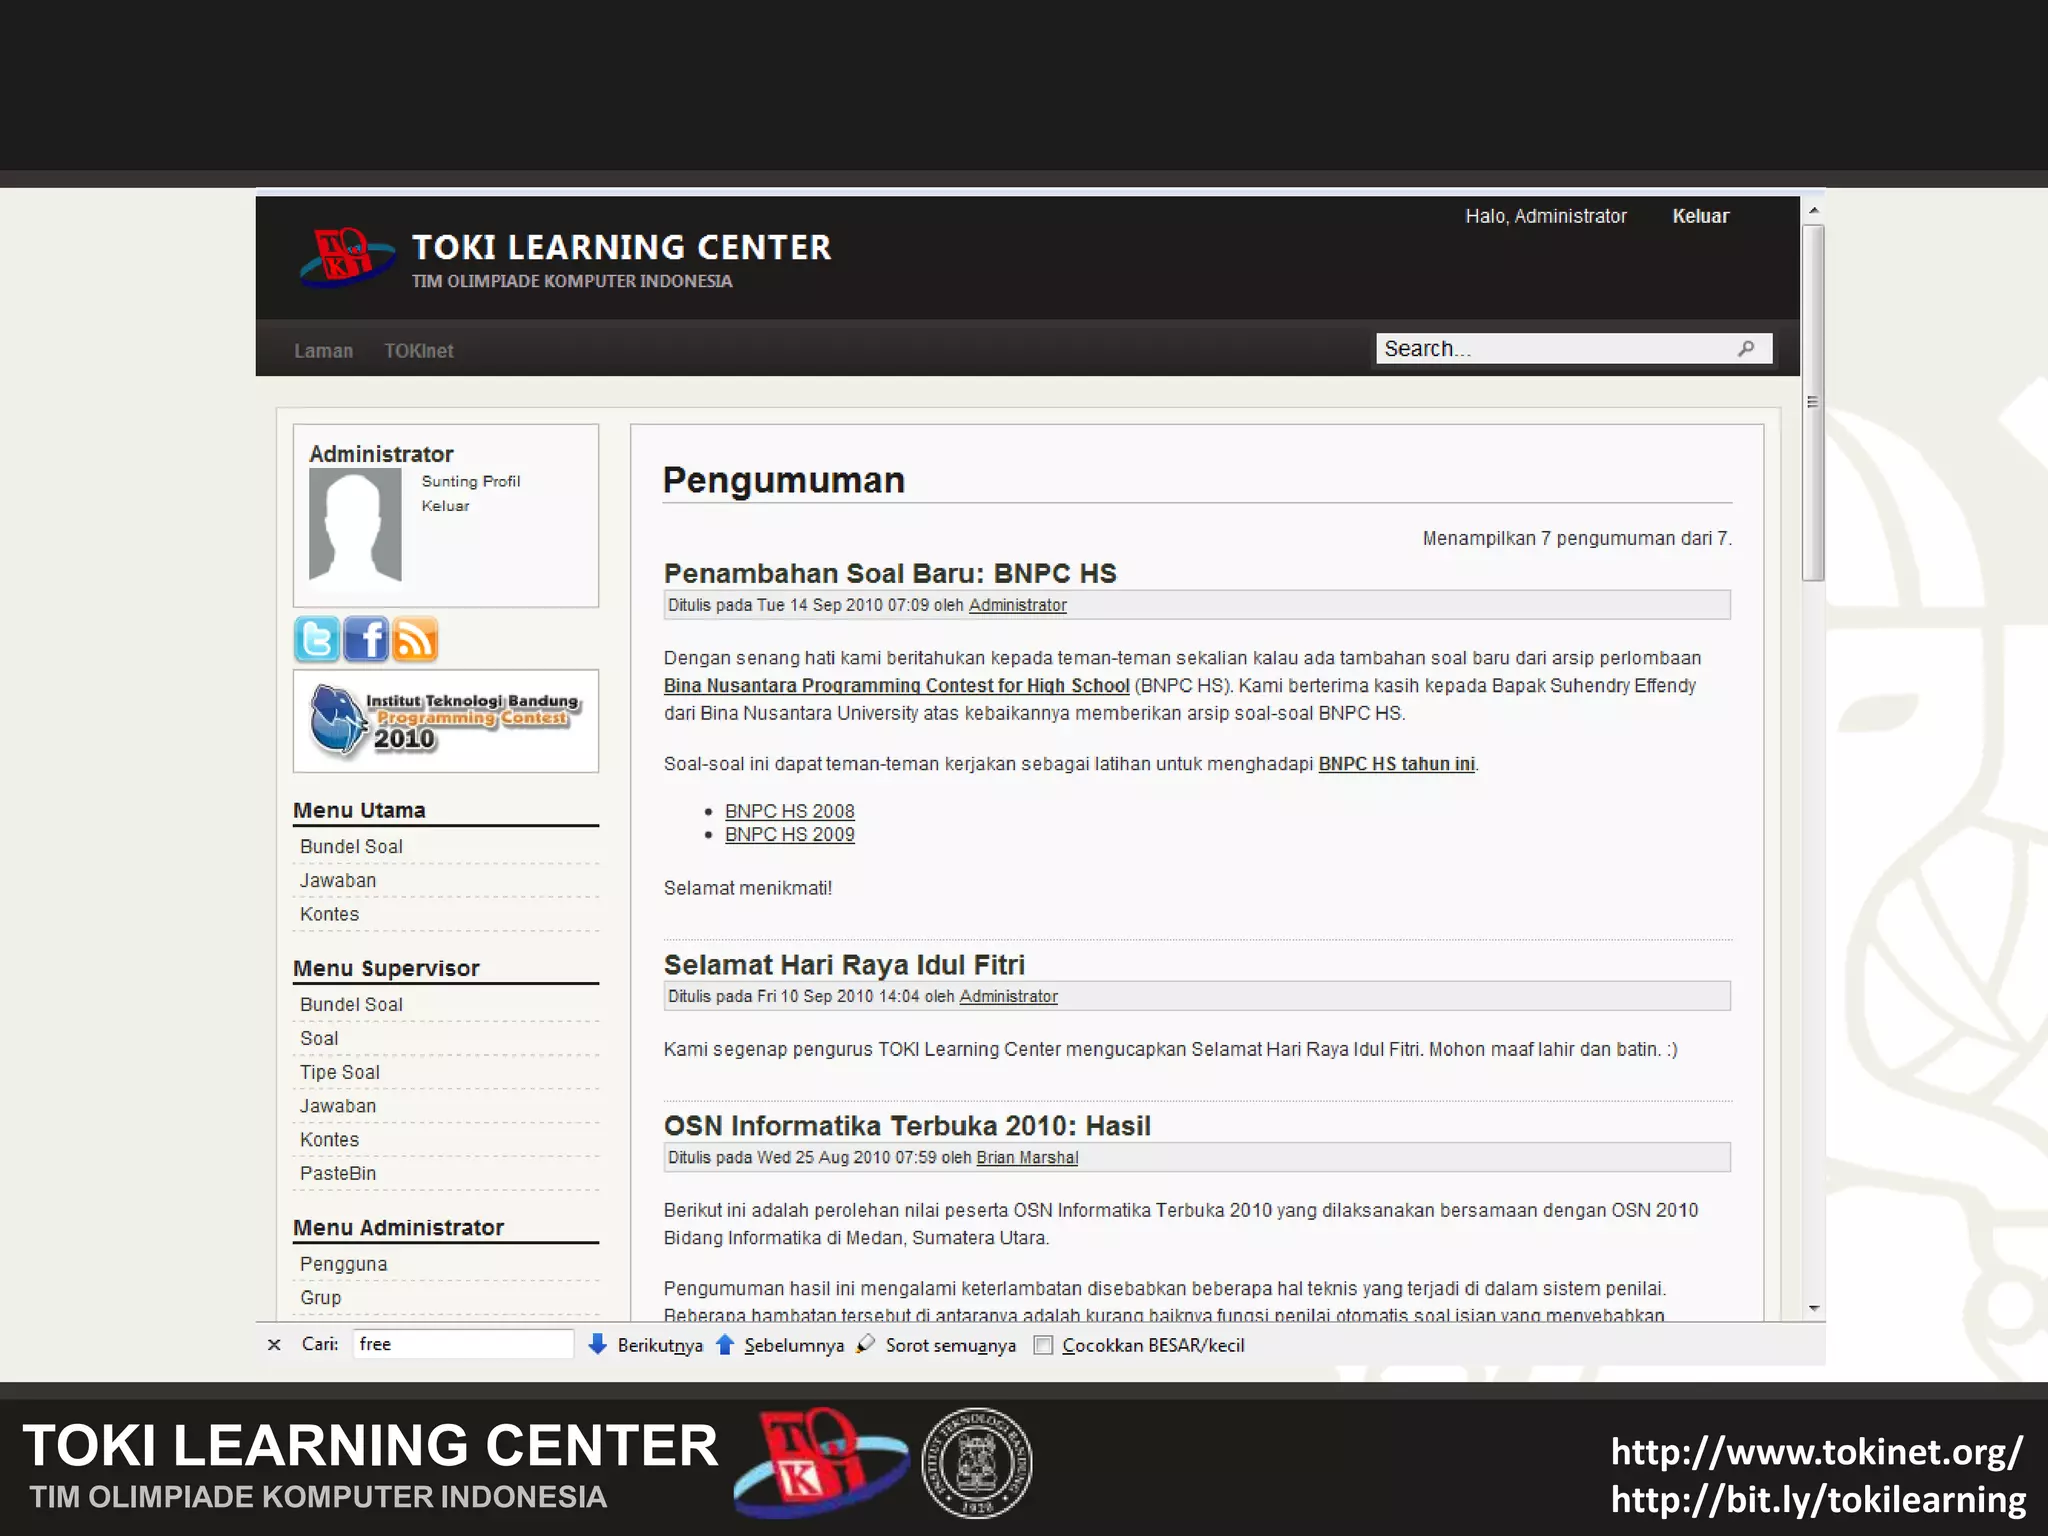Click Keluar in the top header

click(x=1700, y=216)
